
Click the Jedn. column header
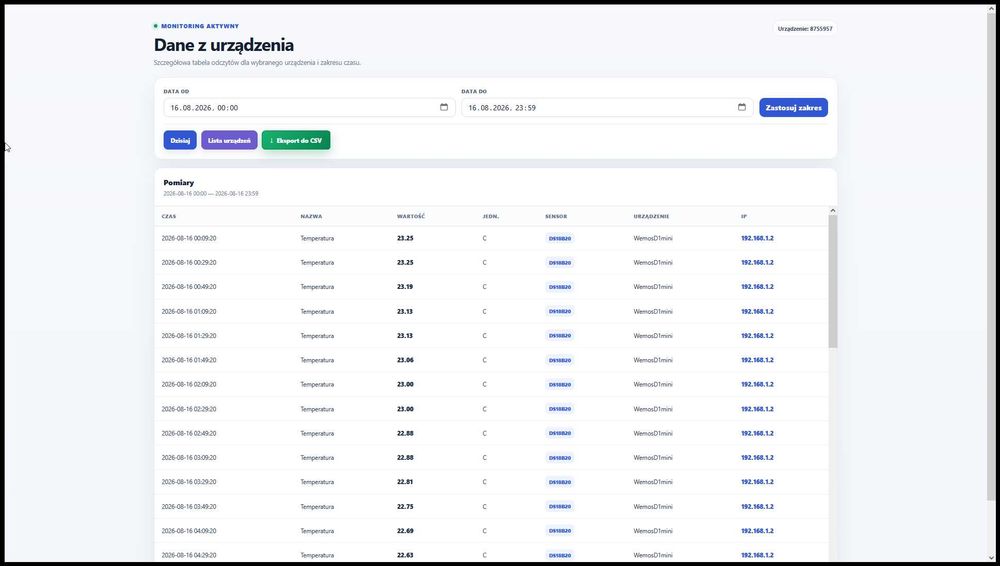(490, 216)
